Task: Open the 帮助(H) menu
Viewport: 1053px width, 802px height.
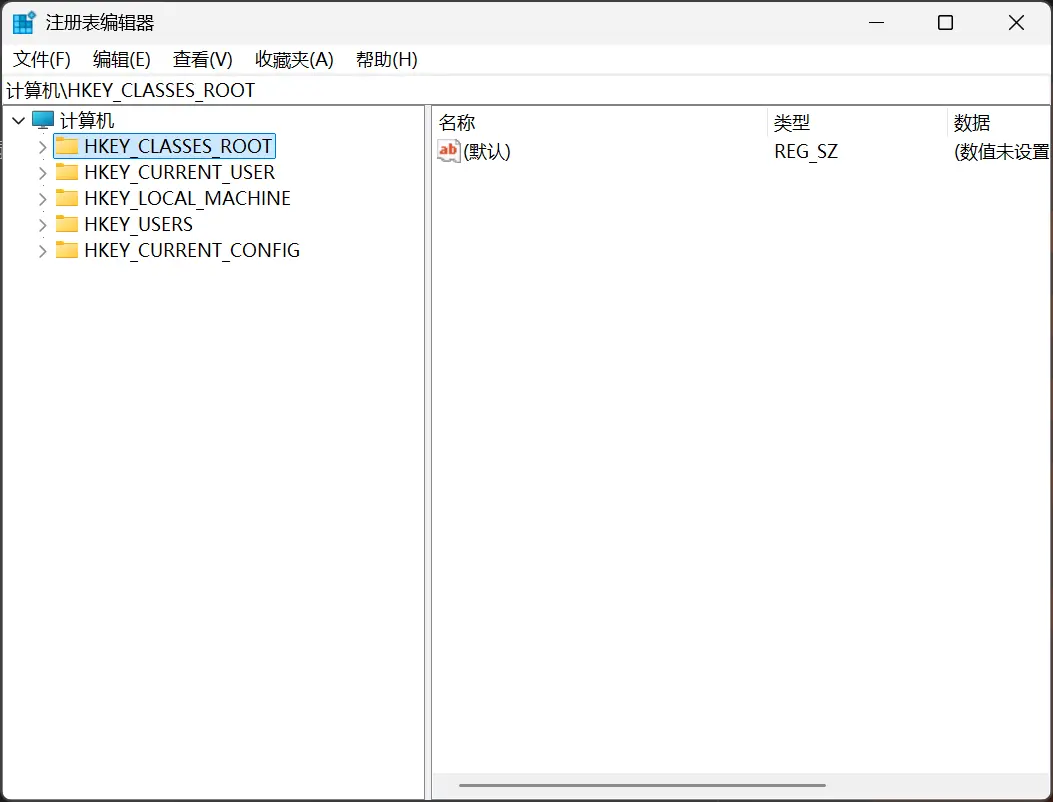Action: tap(386, 59)
